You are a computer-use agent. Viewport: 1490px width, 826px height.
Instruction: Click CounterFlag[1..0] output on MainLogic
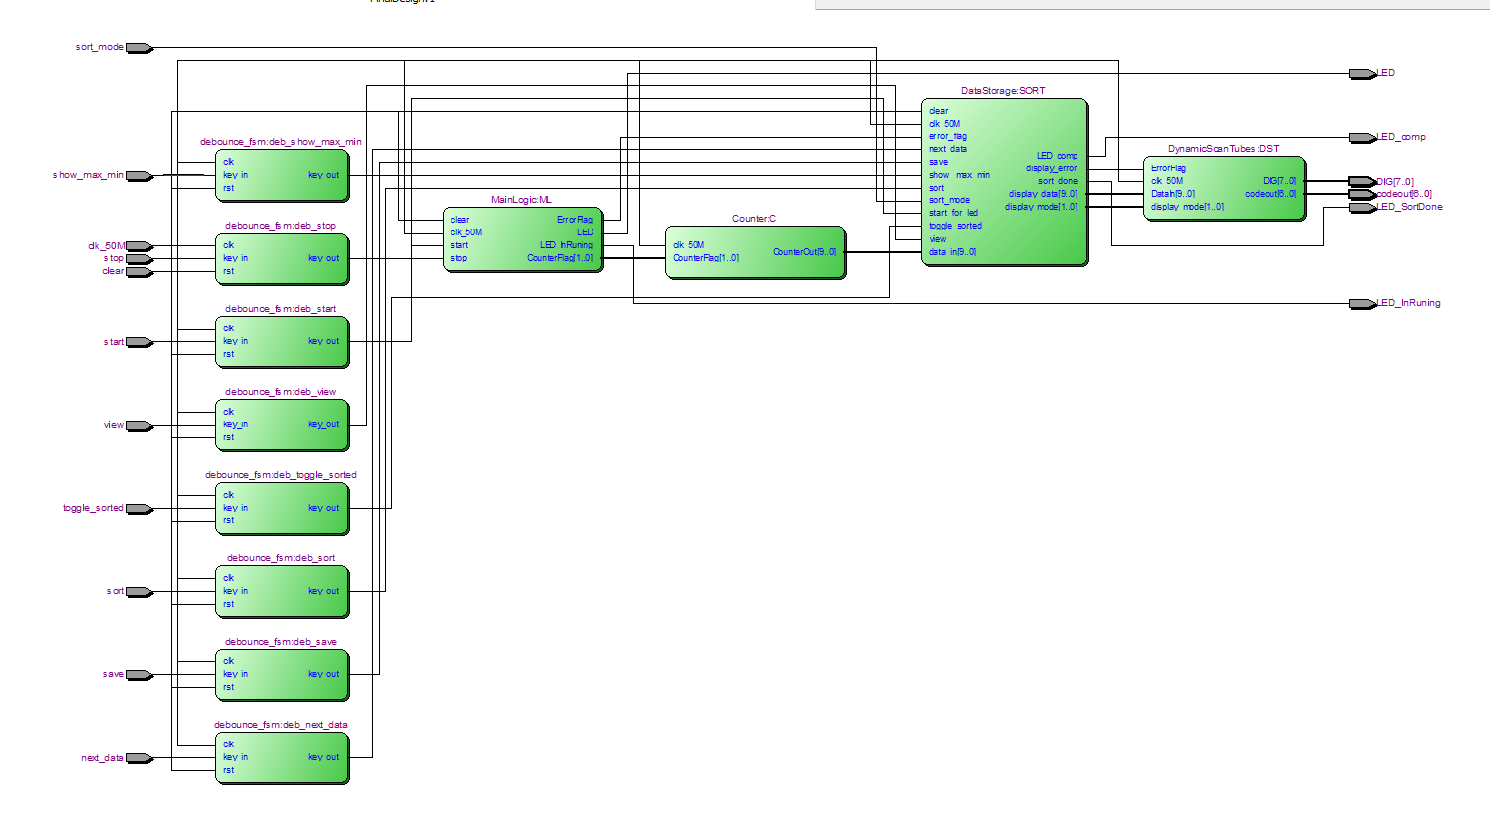pos(560,258)
